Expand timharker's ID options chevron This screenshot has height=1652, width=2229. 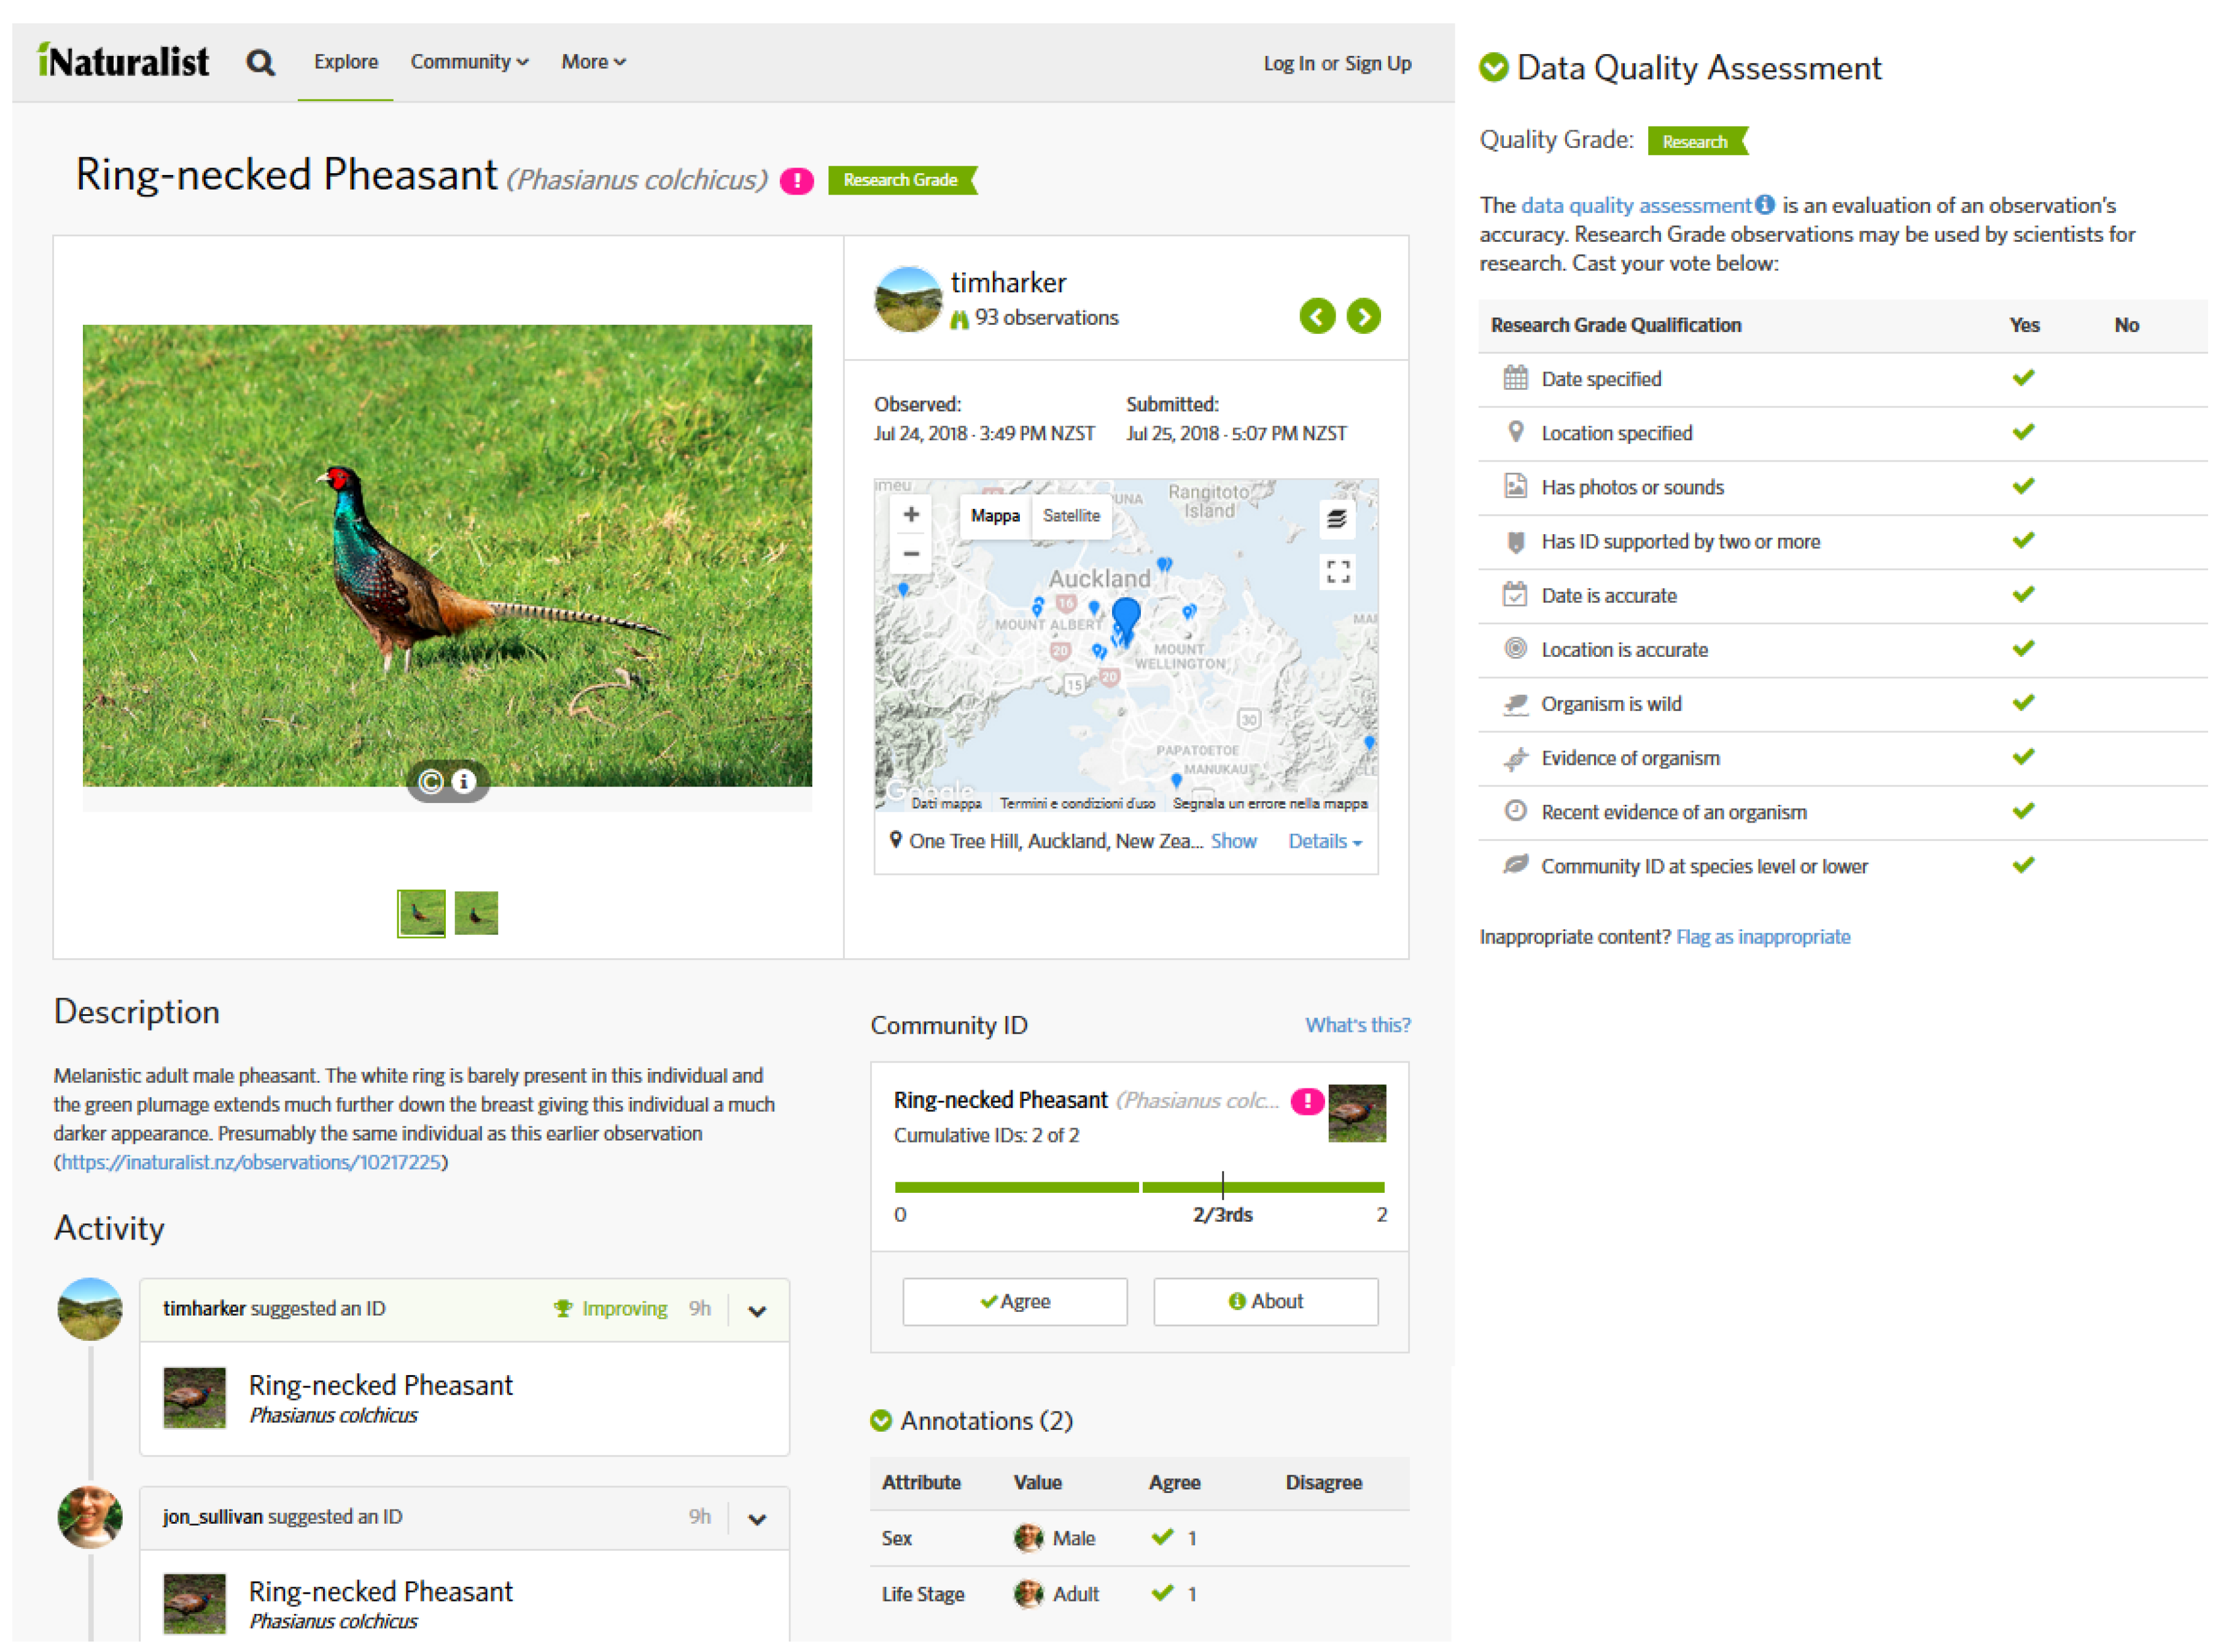[x=757, y=1311]
